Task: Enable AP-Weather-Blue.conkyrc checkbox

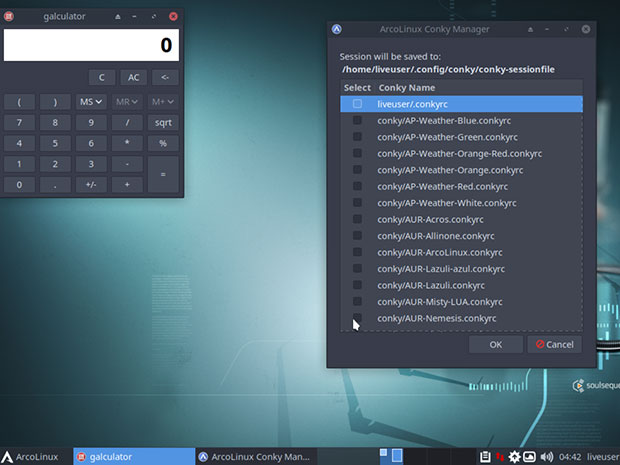Action: point(357,120)
